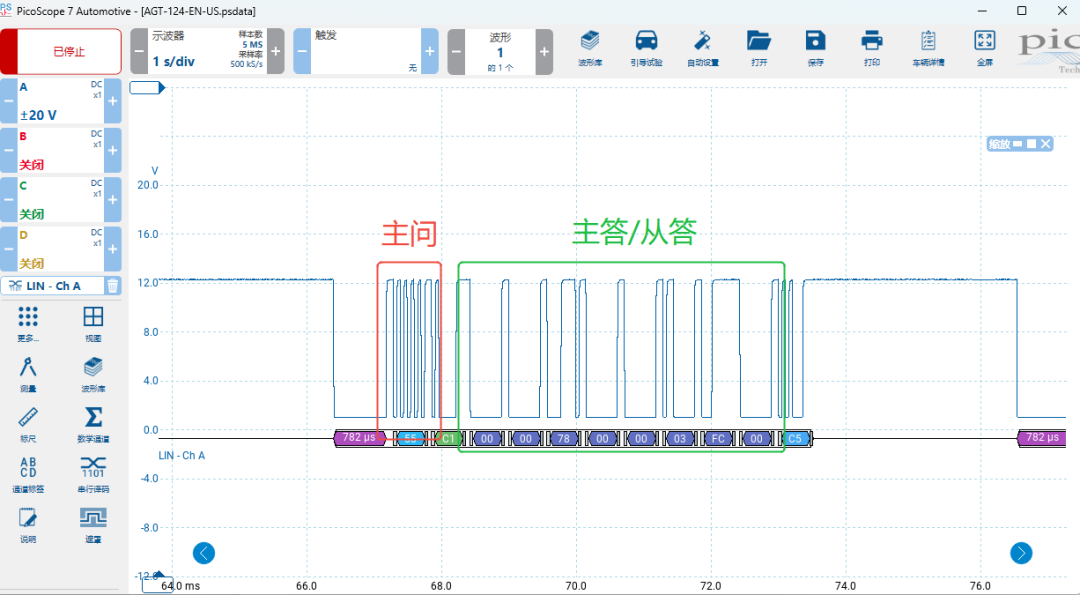Delete LIN - Ch A decoder trash icon

pos(113,286)
